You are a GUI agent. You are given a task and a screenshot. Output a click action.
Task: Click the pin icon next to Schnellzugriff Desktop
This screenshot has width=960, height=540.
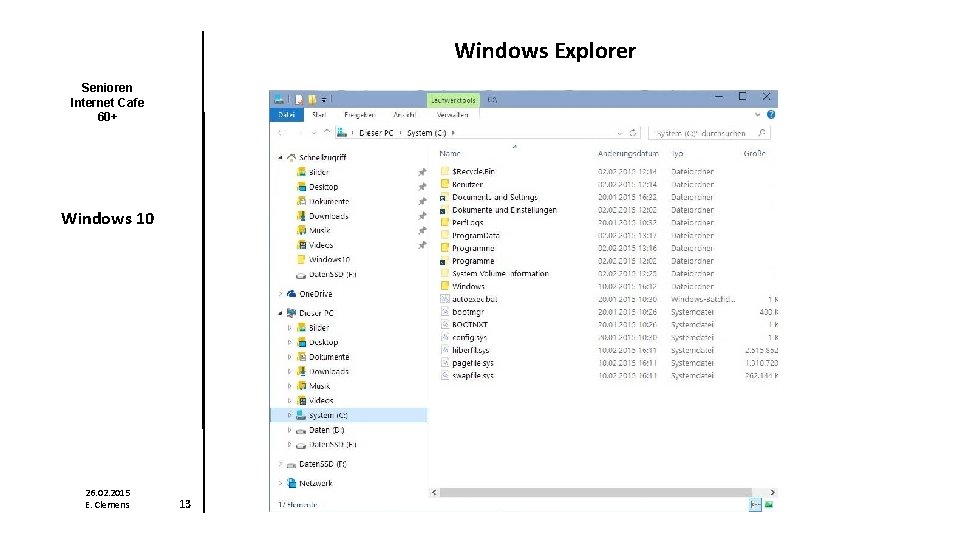pos(422,187)
